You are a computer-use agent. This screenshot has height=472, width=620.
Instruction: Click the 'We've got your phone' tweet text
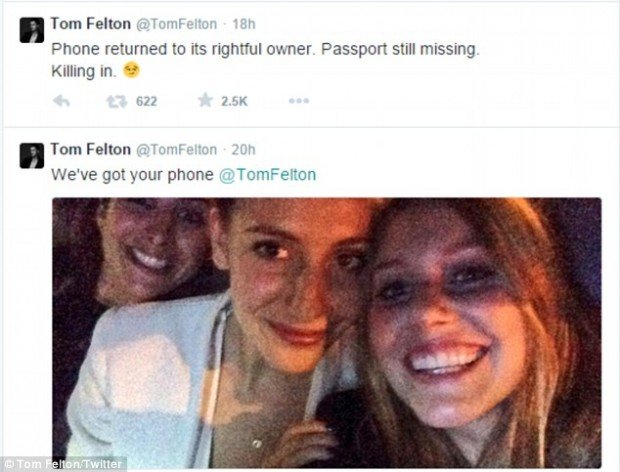[134, 174]
